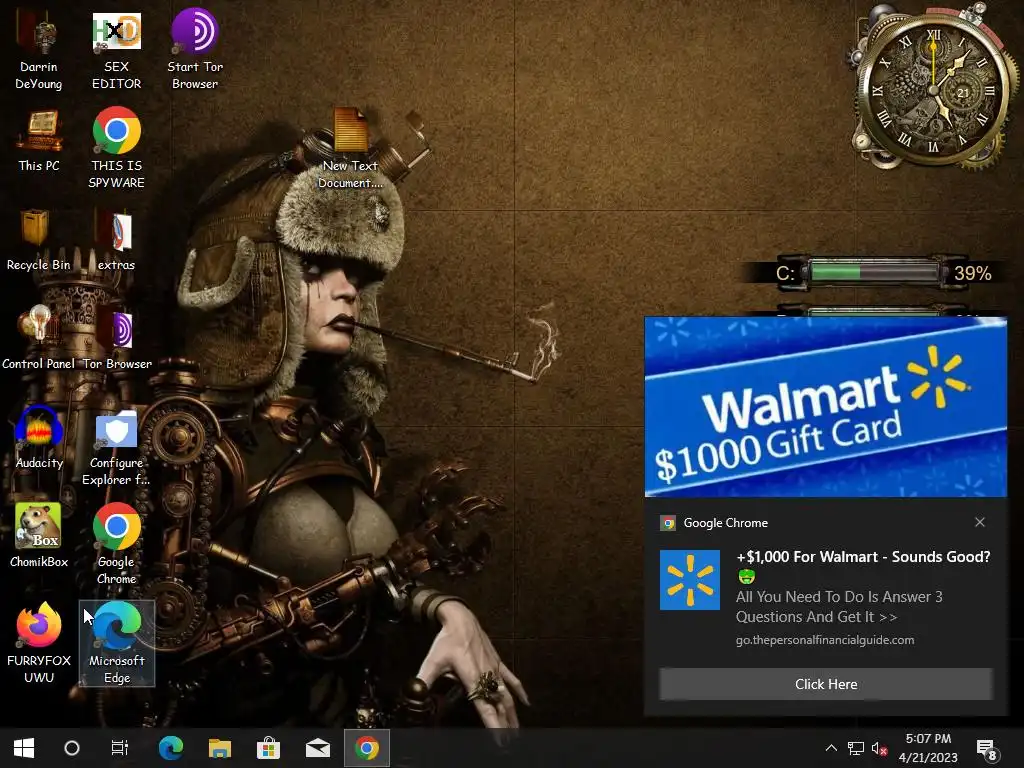Select the Configure Explorer shortcut
This screenshot has width=1024, height=768.
(116, 447)
